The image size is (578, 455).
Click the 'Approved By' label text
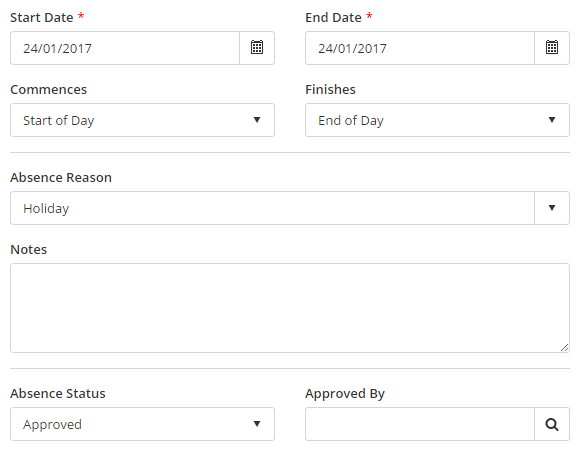tap(345, 394)
